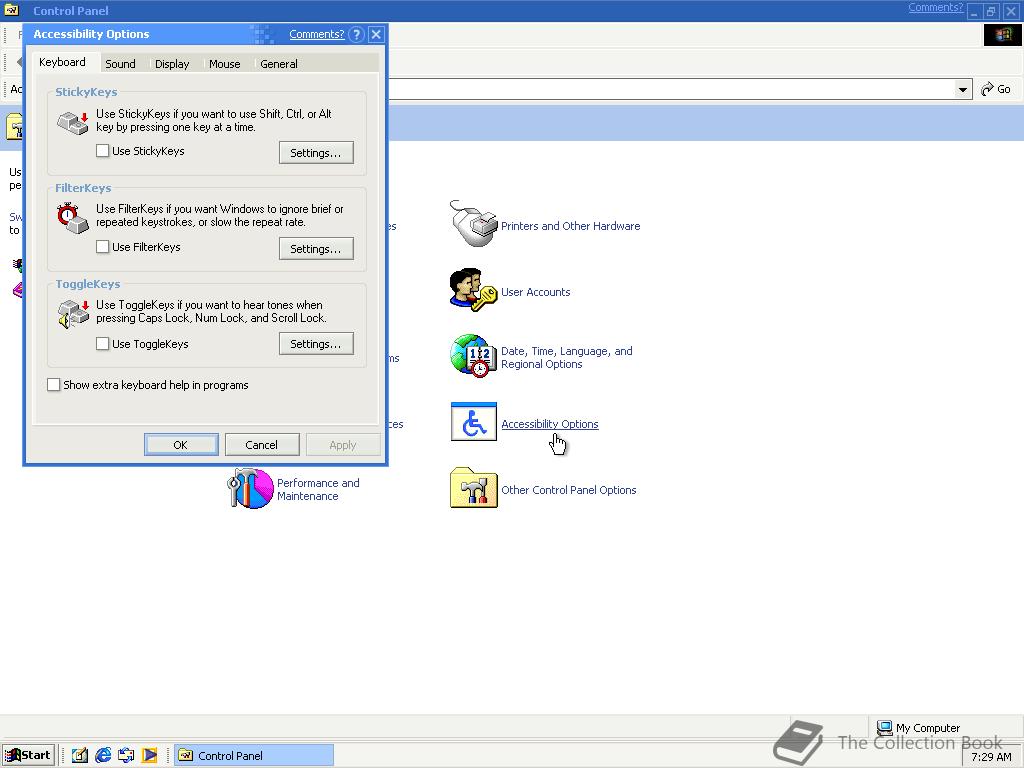1024x768 pixels.
Task: Expand the address bar dropdown
Action: [x=963, y=89]
